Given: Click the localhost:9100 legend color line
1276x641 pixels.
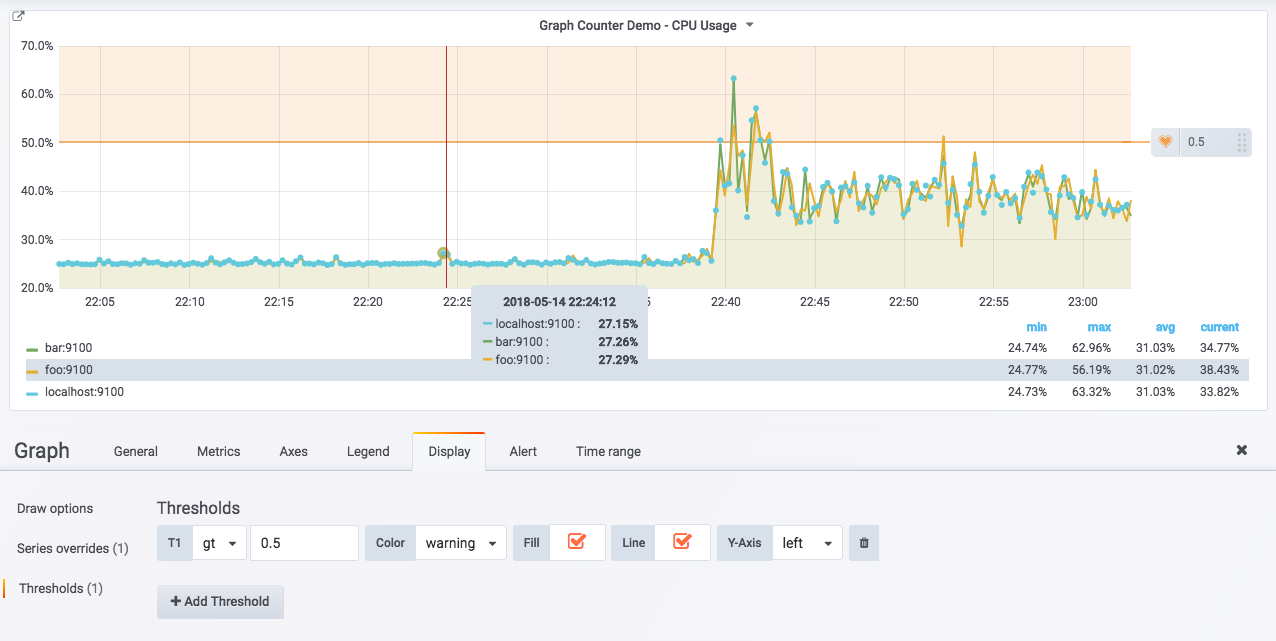Looking at the screenshot, I should (32, 393).
